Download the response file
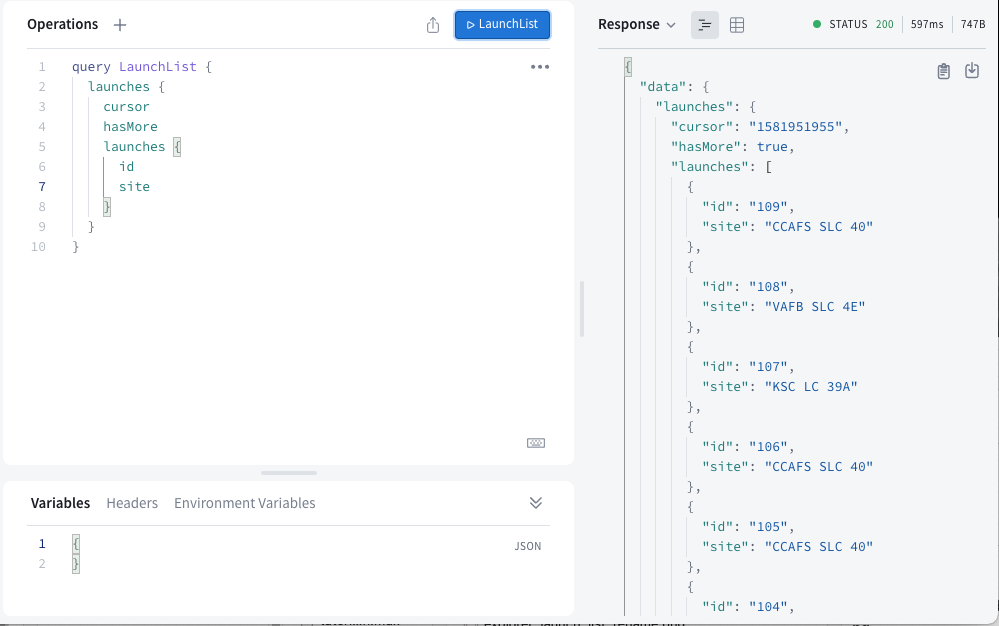This screenshot has width=999, height=626. tap(972, 71)
